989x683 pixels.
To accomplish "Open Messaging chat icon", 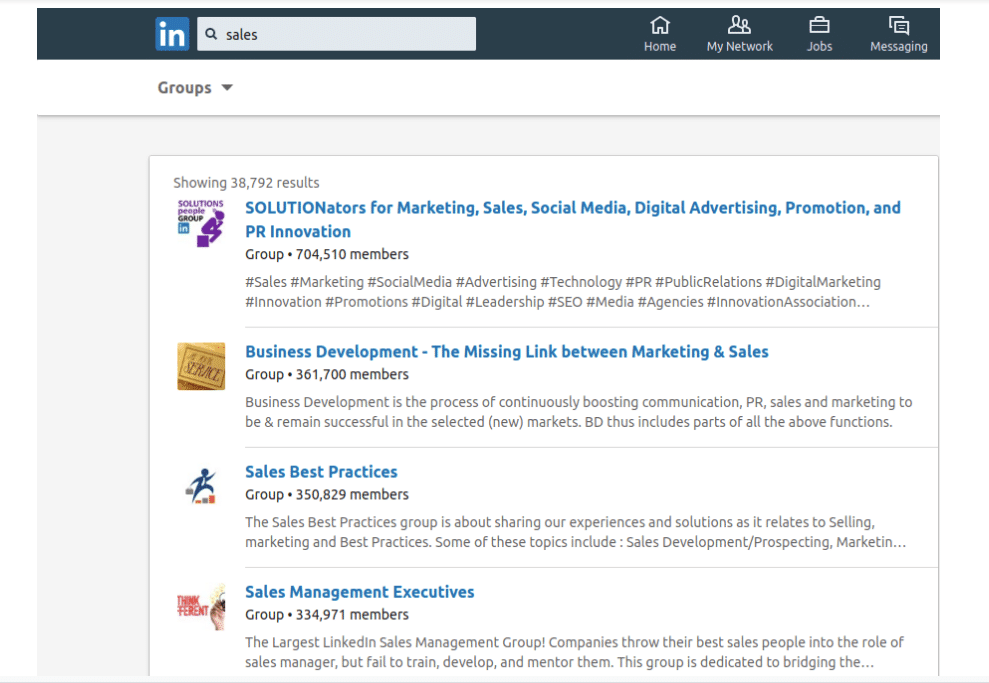I will click(899, 25).
